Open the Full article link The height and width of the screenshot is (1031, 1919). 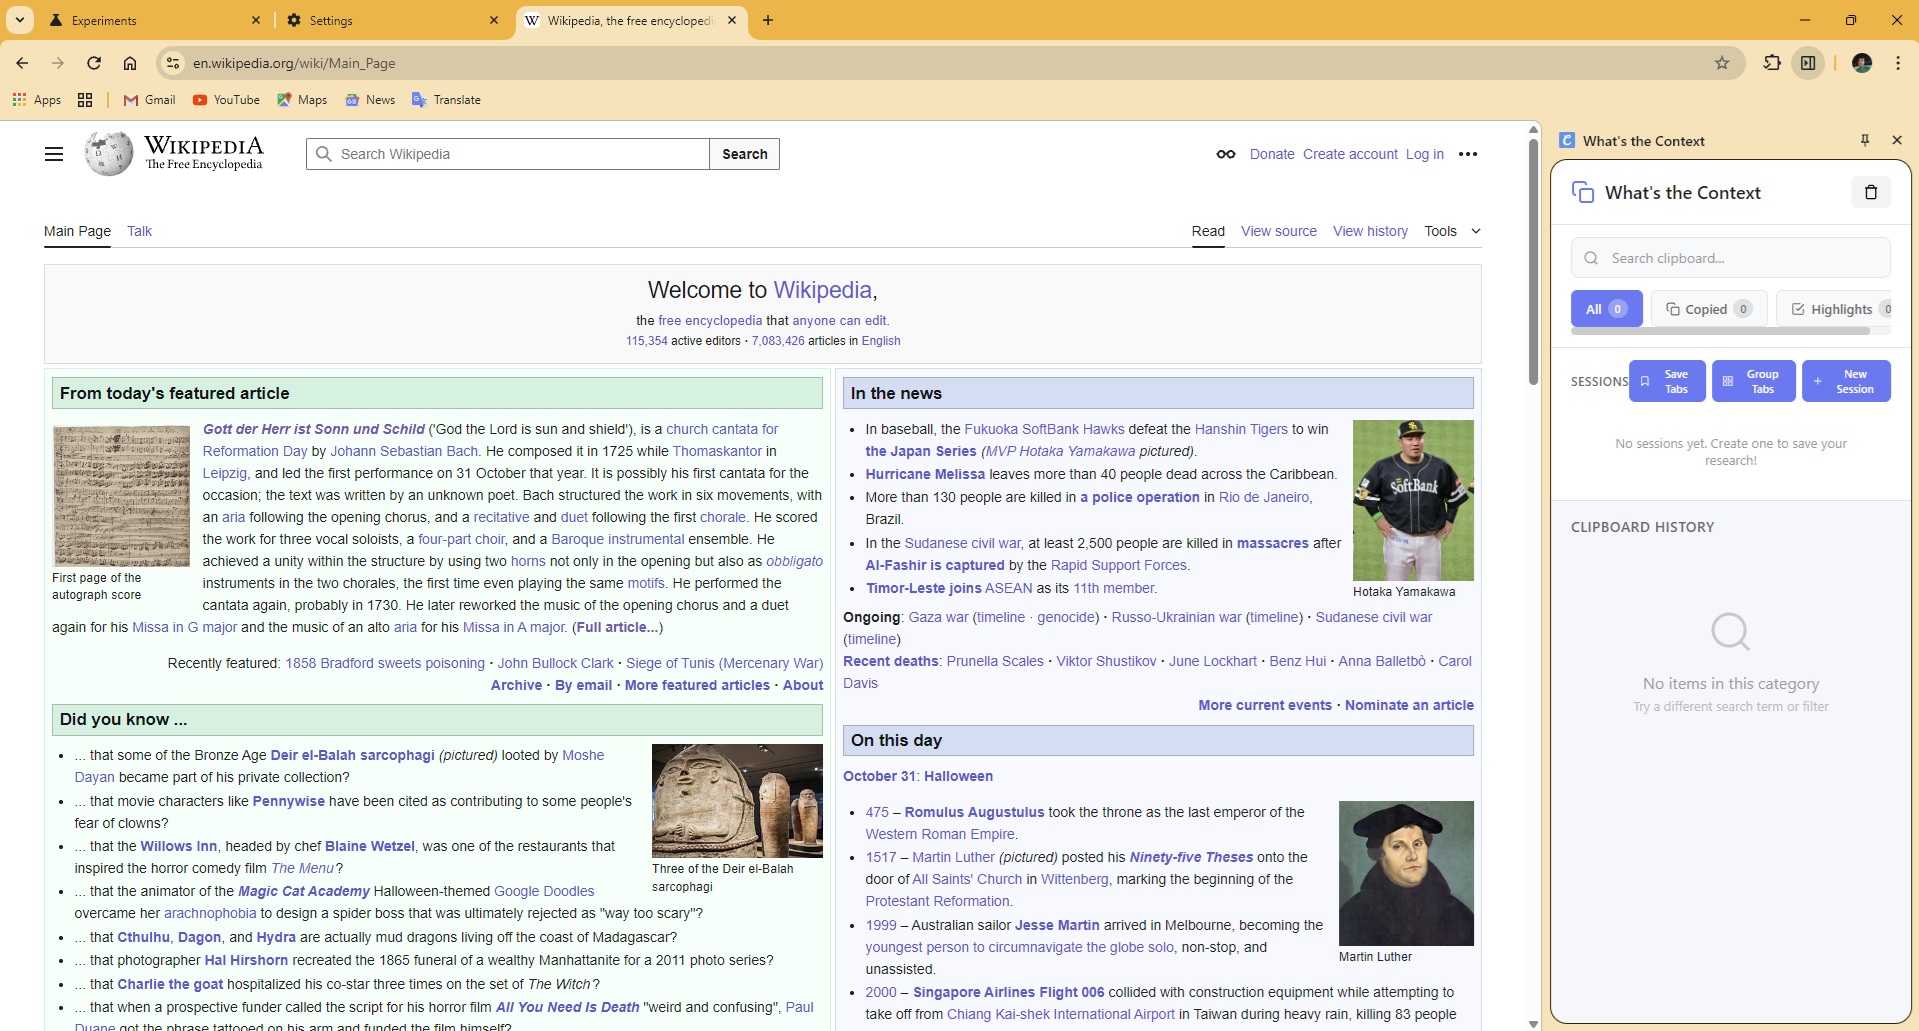(617, 627)
